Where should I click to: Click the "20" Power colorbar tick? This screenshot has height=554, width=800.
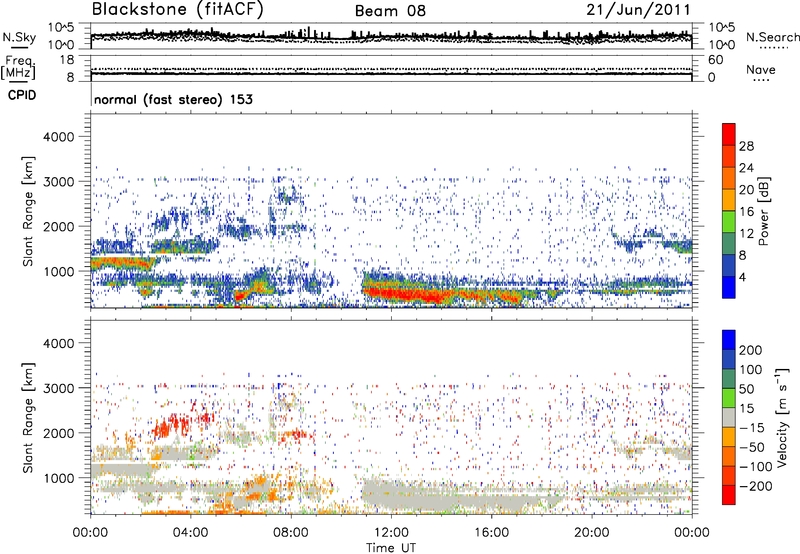click(746, 190)
